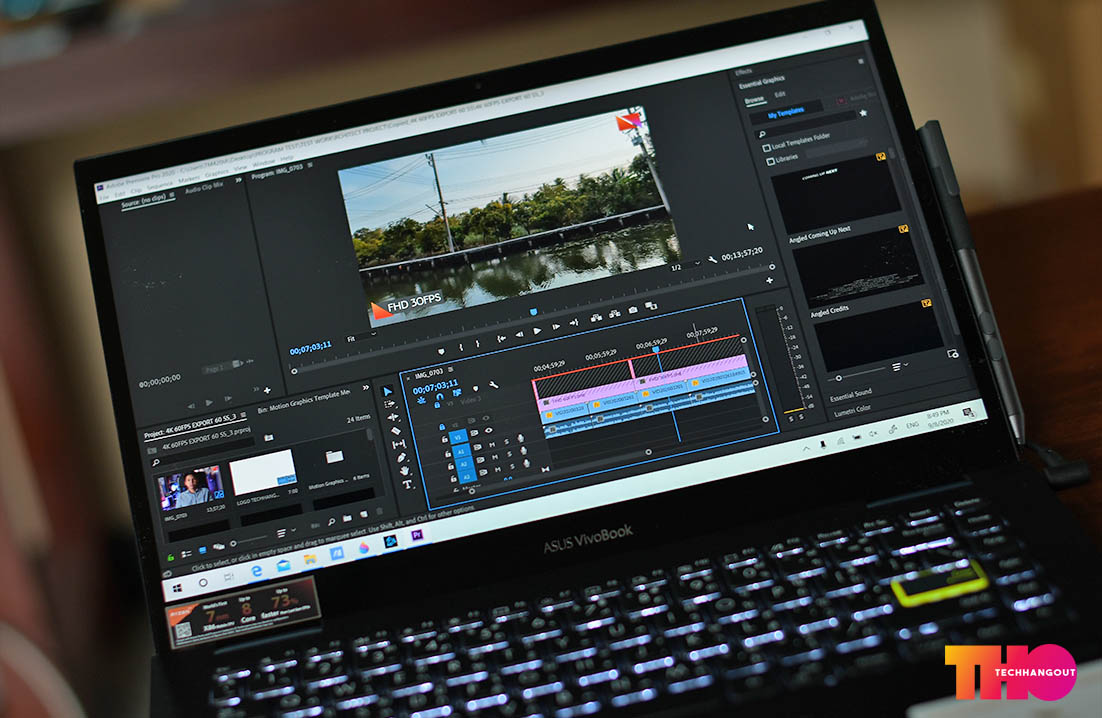The height and width of the screenshot is (718, 1102).
Task: Open the Browse tab in Essential Graphics
Action: [754, 100]
